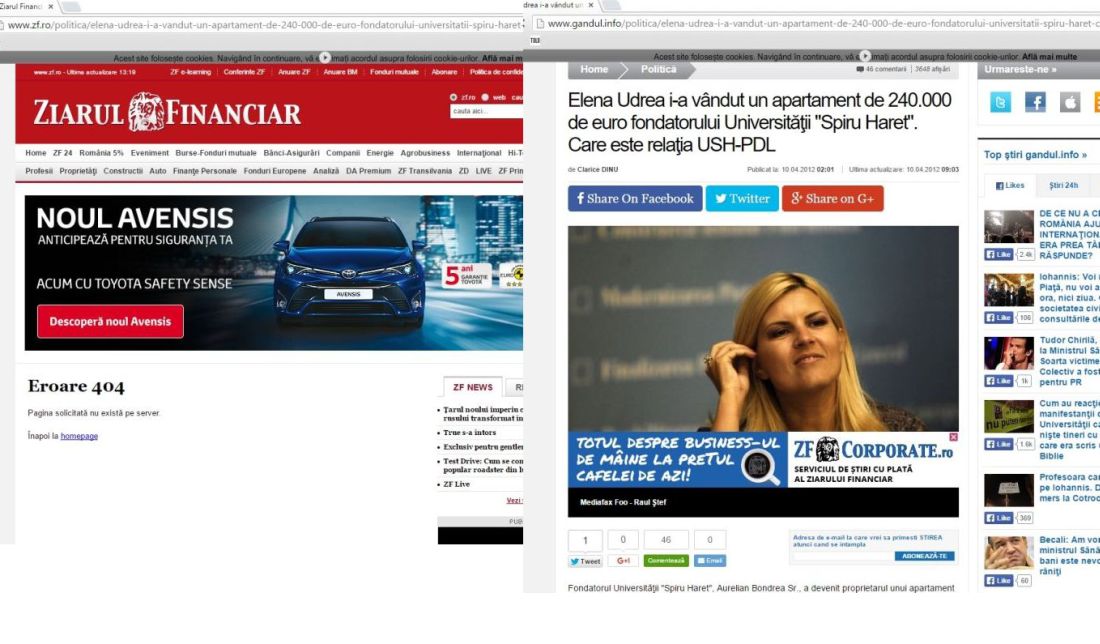Open Fonduri Europene section

tap(275, 171)
